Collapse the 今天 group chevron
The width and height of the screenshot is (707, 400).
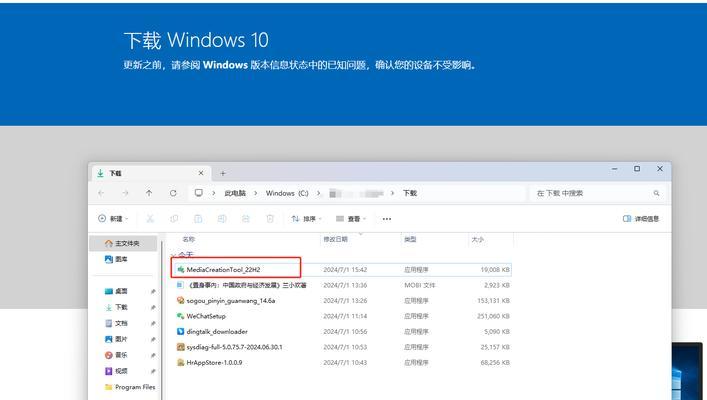[x=173, y=255]
